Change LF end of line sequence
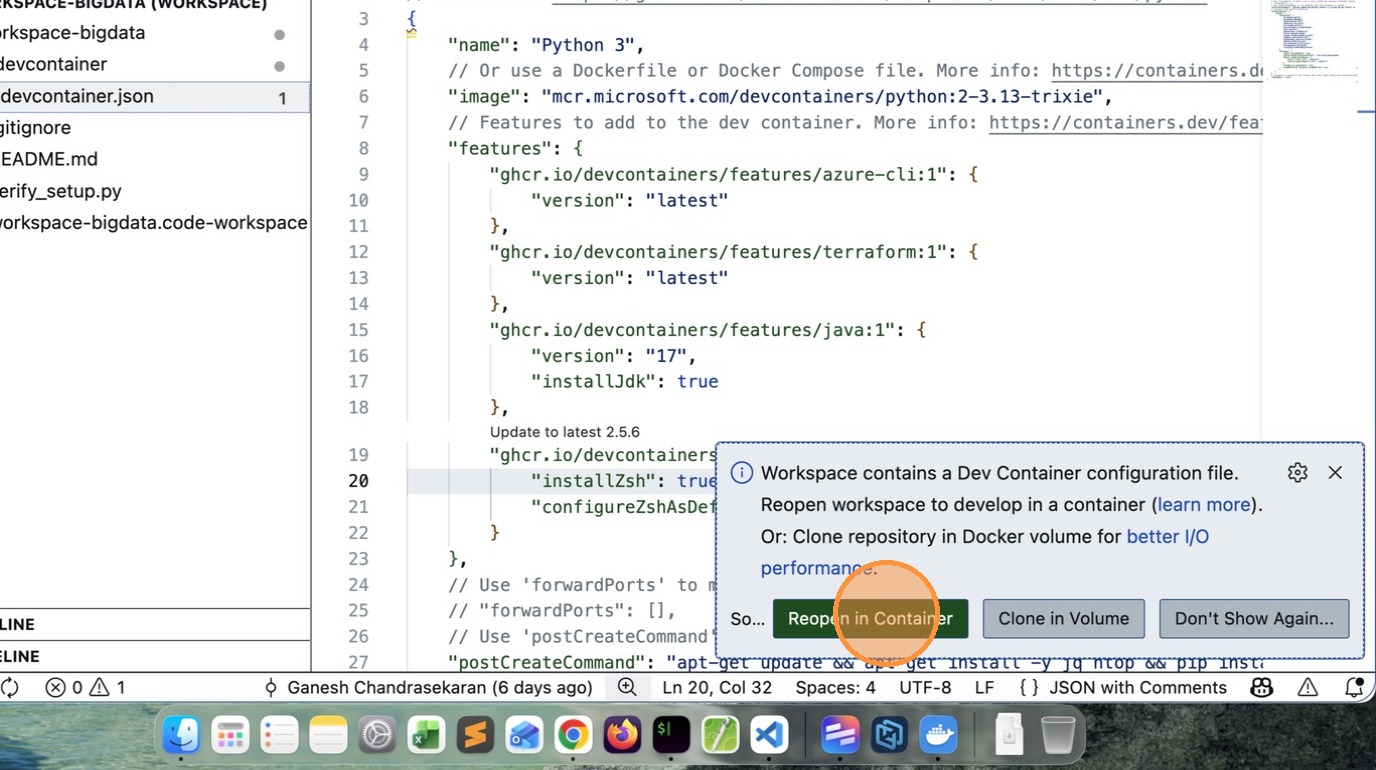This screenshot has height=770, width=1376. tap(985, 688)
